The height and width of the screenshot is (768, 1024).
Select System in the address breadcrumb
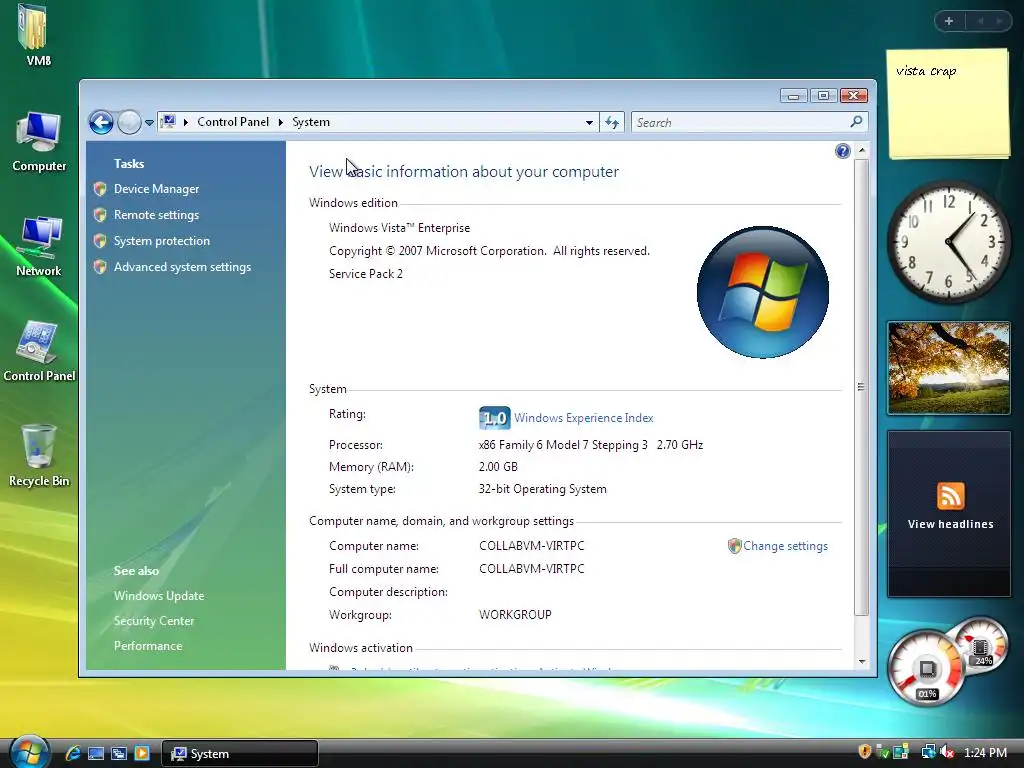[311, 122]
